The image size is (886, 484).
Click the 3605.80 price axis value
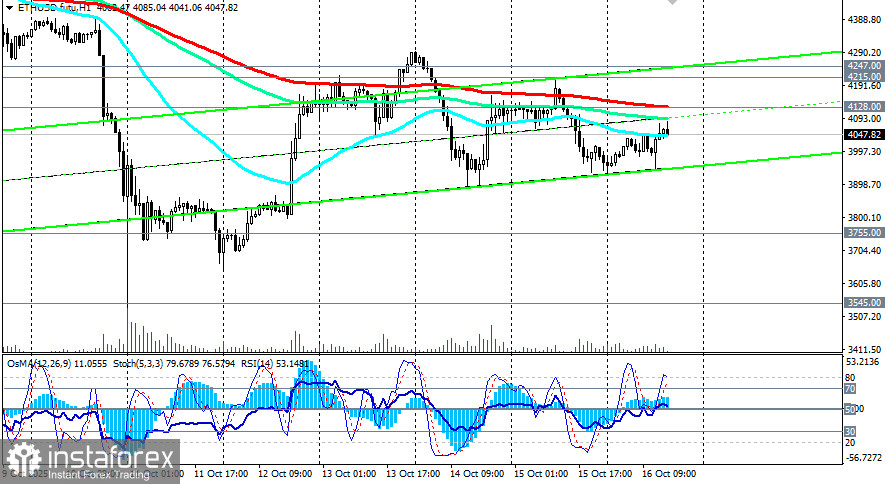(x=865, y=284)
